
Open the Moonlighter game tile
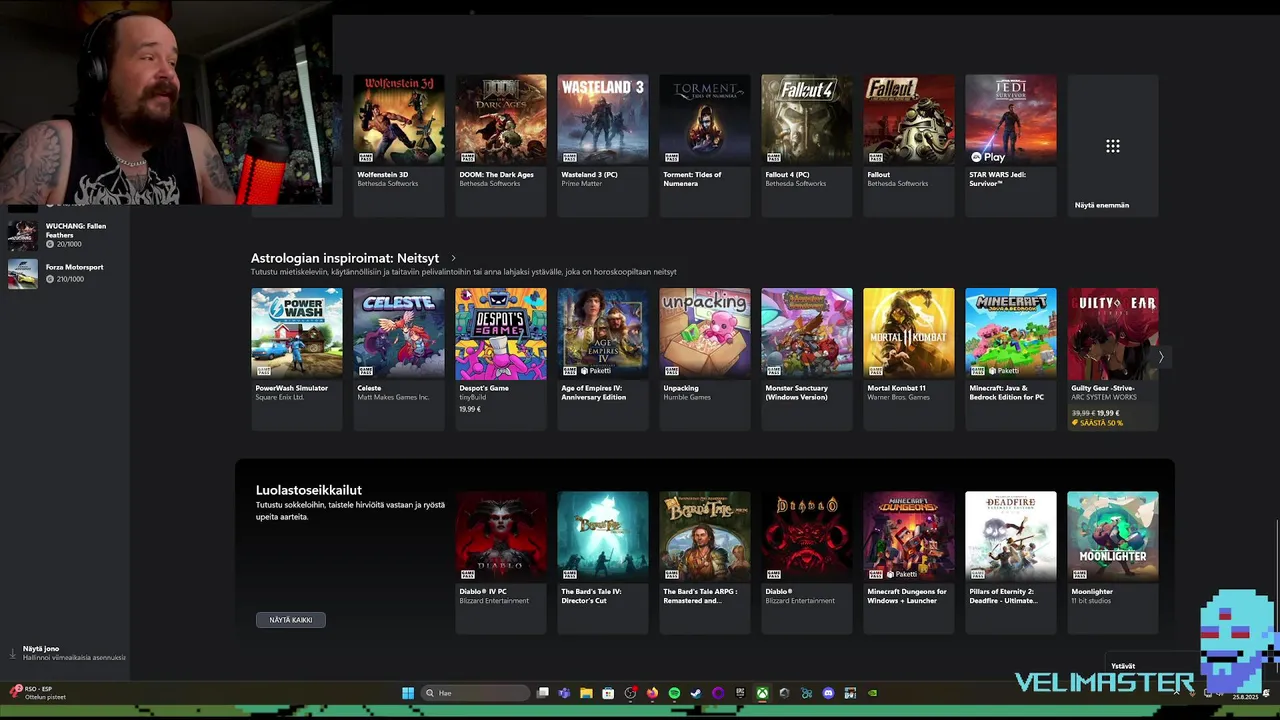pyautogui.click(x=1112, y=562)
